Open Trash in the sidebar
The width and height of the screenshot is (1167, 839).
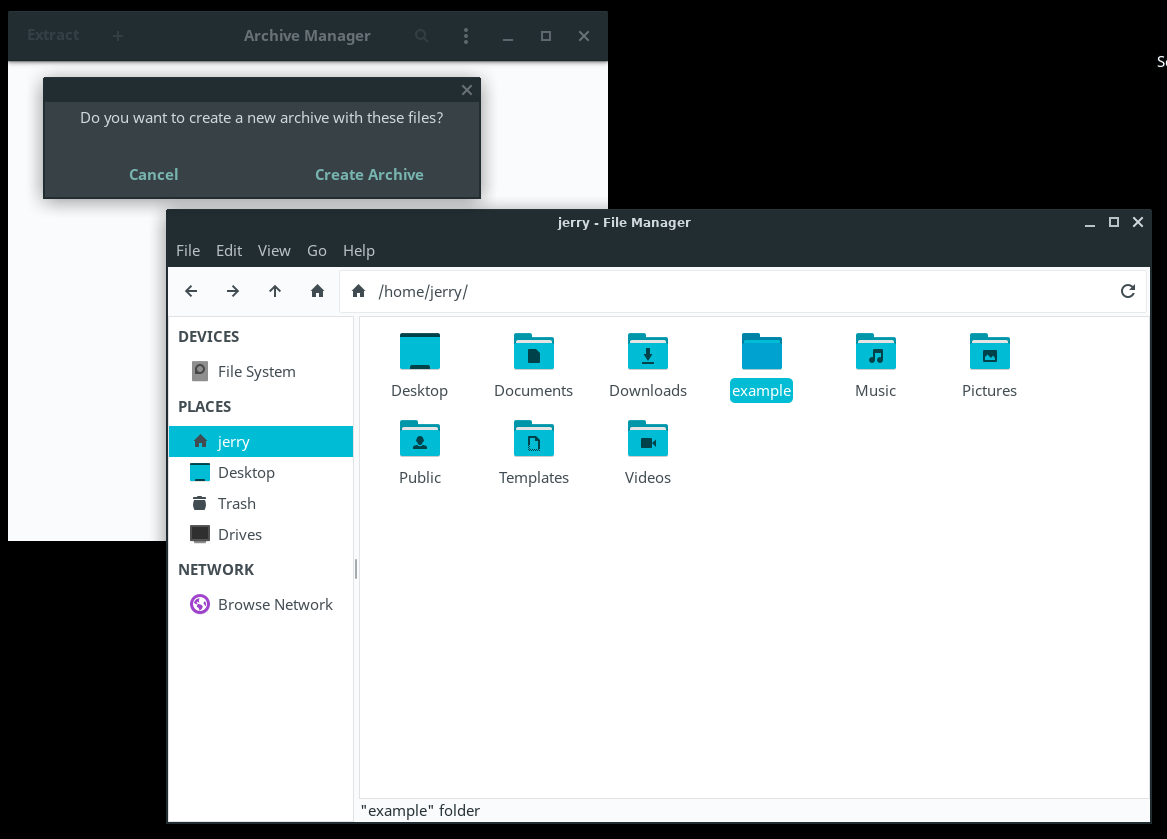pyautogui.click(x=237, y=504)
